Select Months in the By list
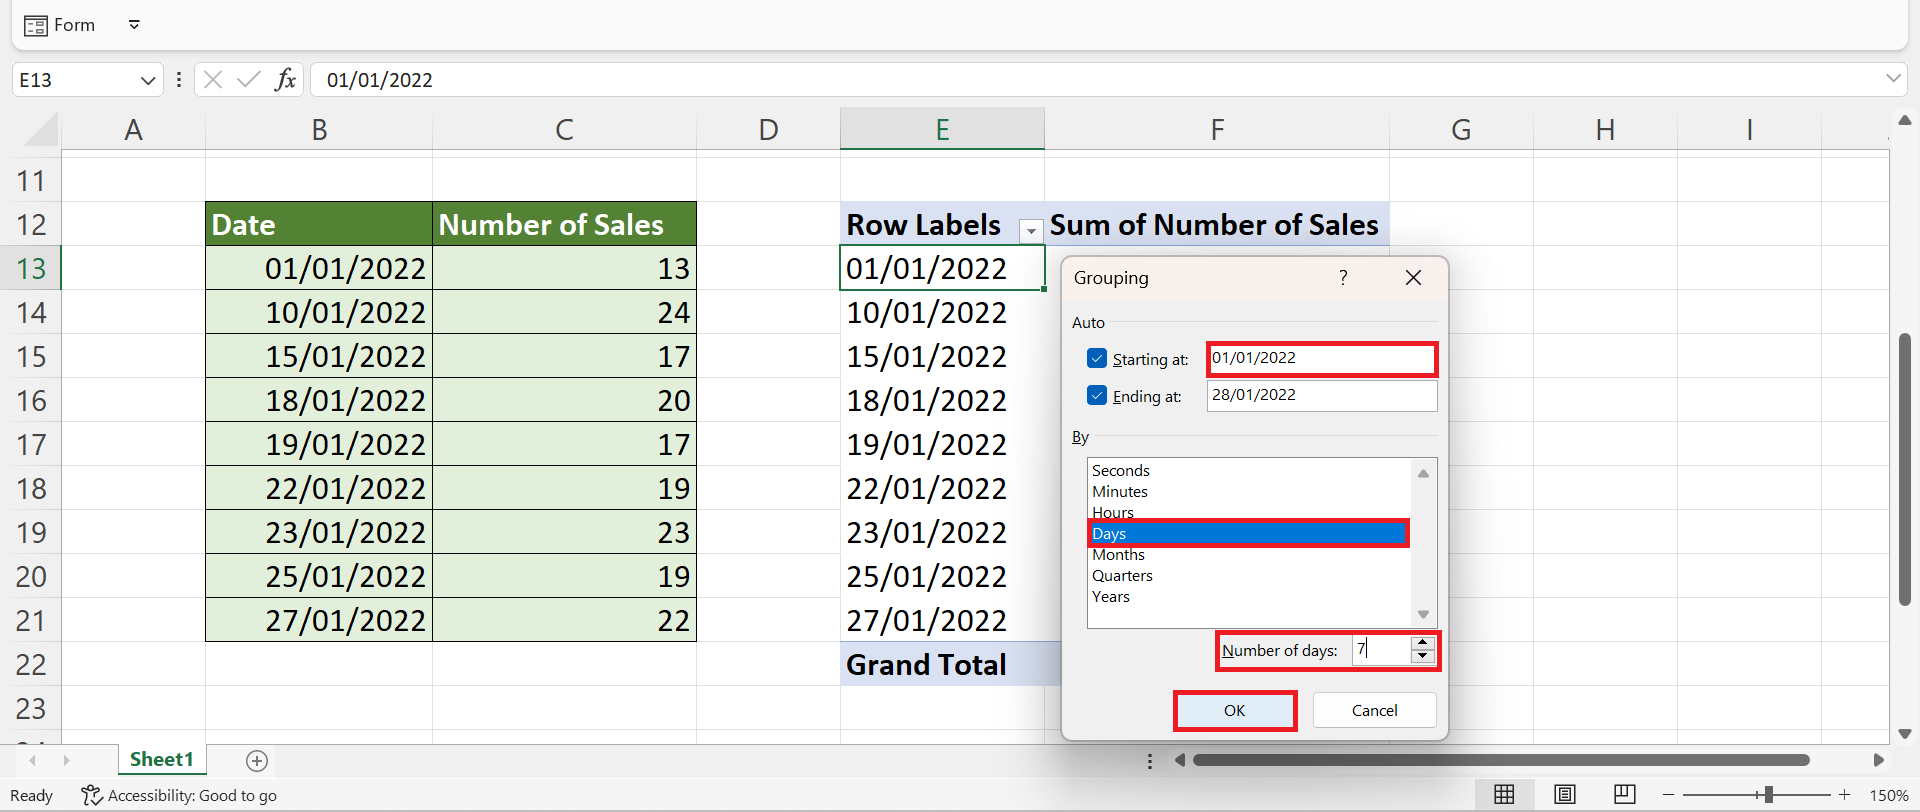Viewport: 1920px width, 812px height. click(x=1118, y=555)
